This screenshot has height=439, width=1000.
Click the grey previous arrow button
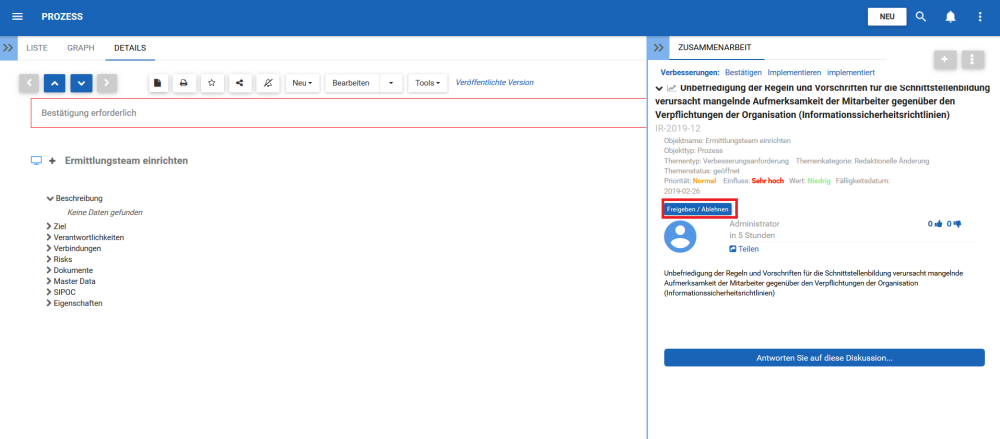(29, 83)
